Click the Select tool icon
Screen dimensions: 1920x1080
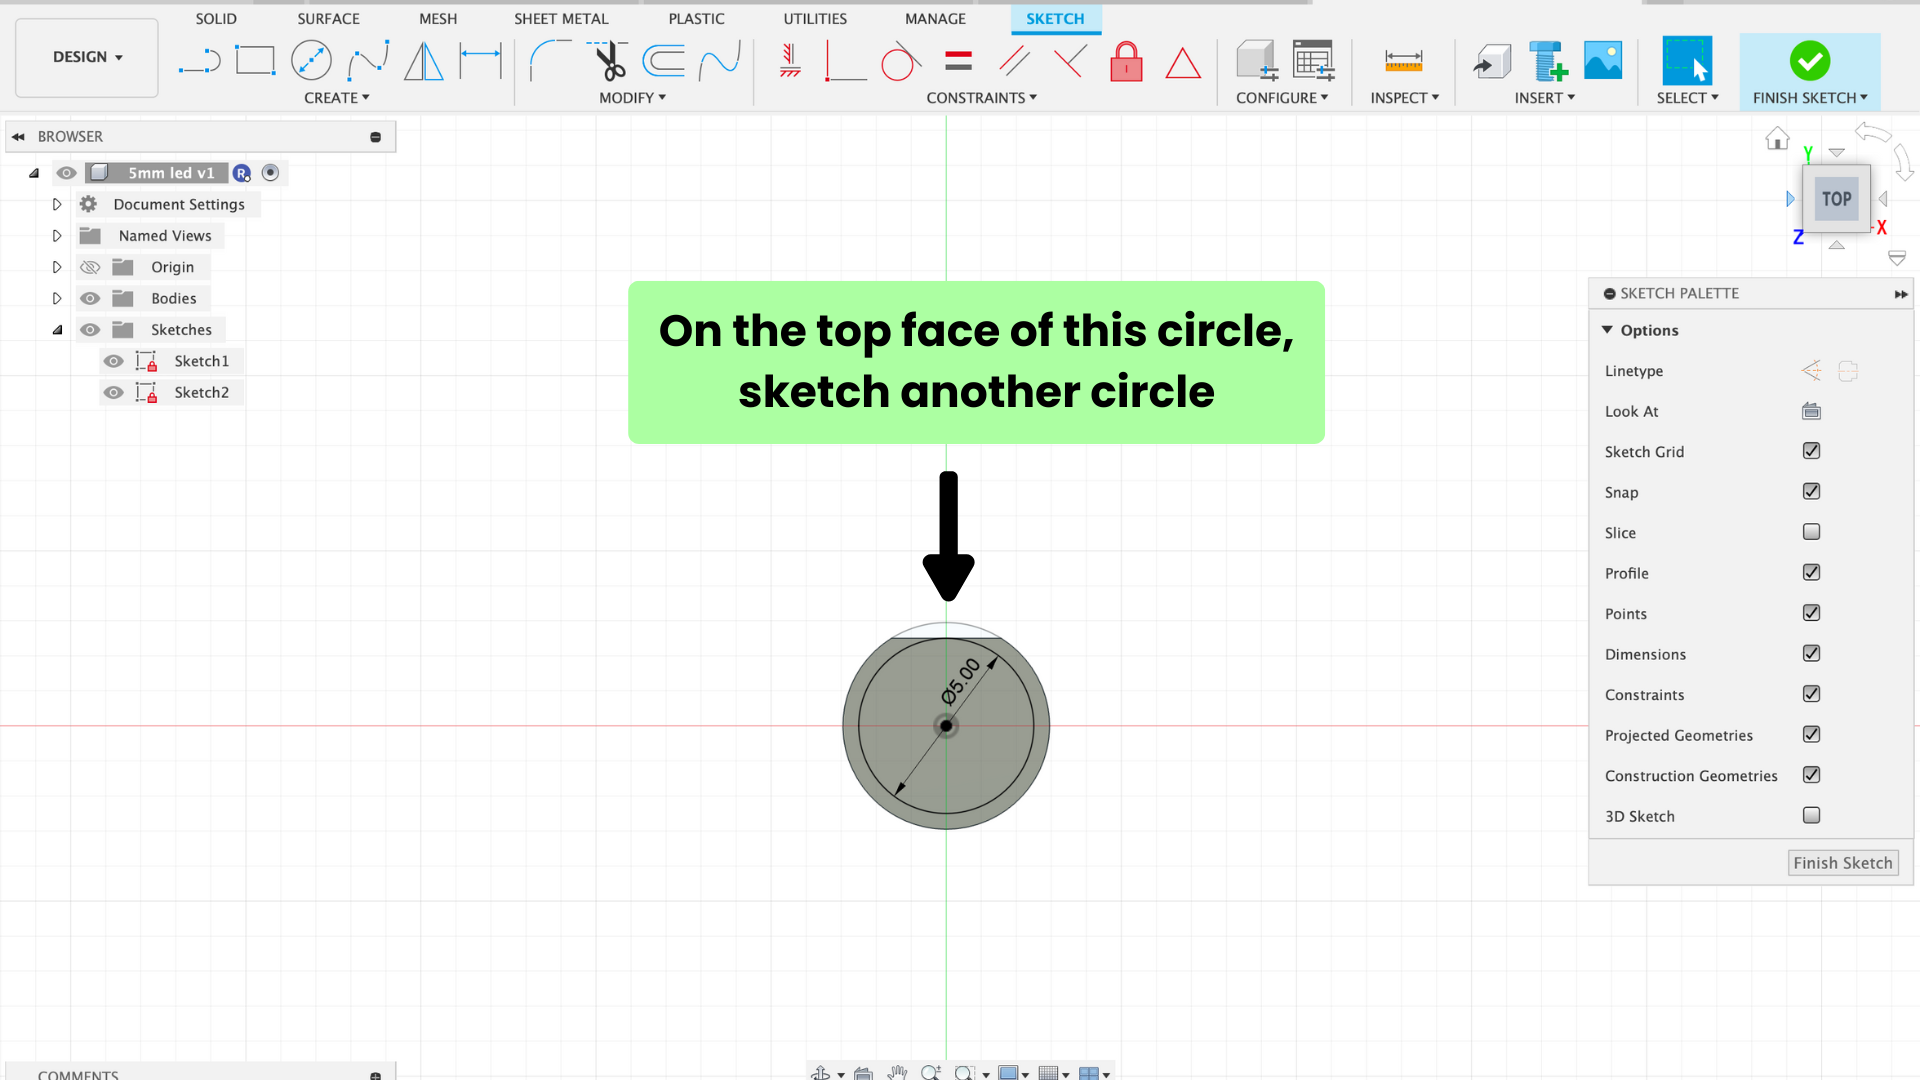[1687, 61]
